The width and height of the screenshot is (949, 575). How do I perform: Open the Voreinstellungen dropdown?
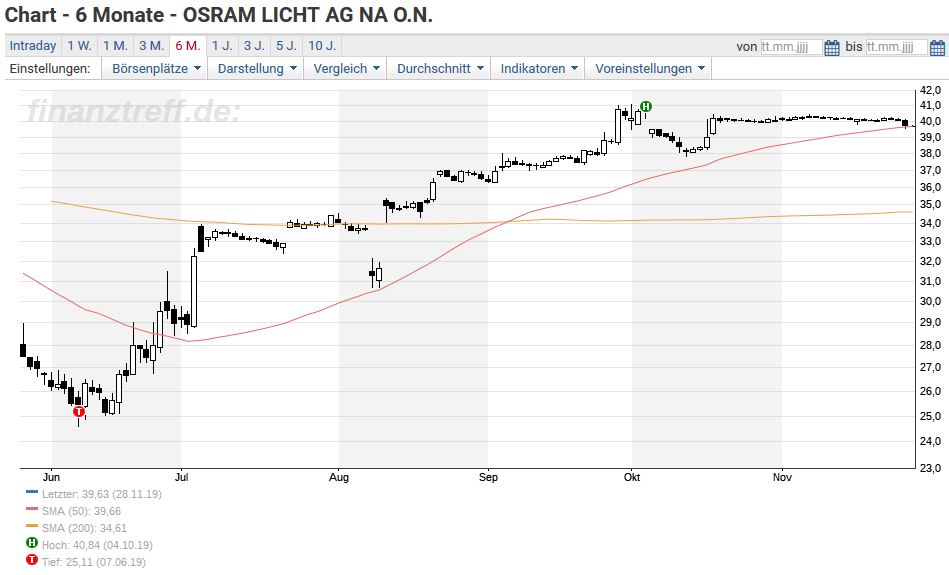(649, 68)
